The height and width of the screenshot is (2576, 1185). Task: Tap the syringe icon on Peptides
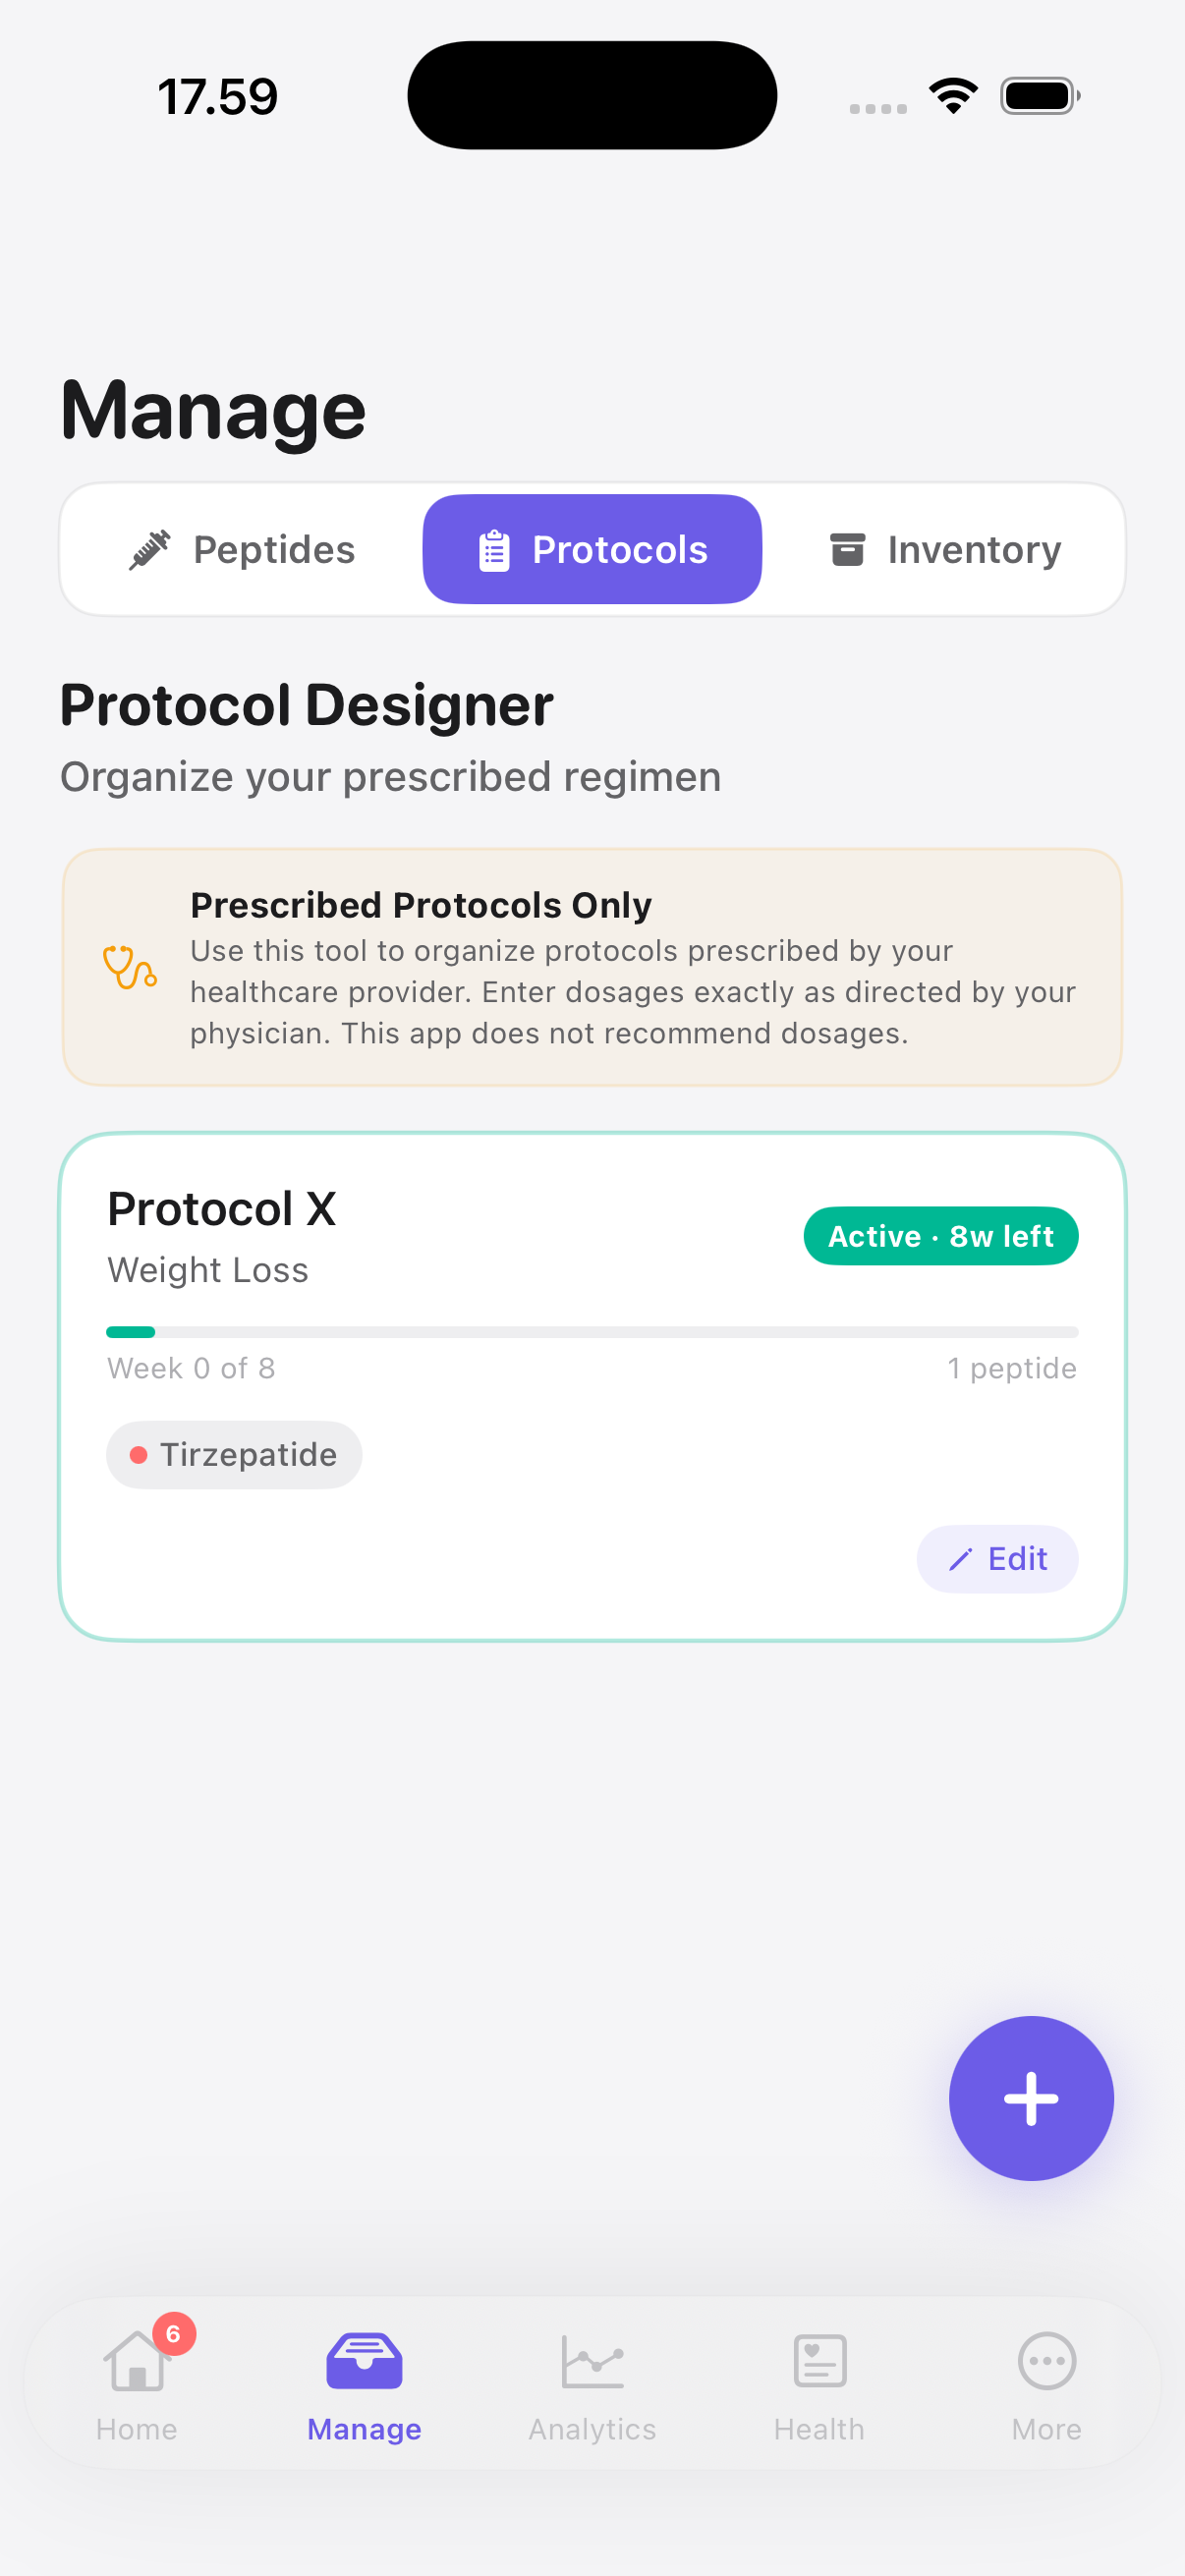pyautogui.click(x=150, y=550)
